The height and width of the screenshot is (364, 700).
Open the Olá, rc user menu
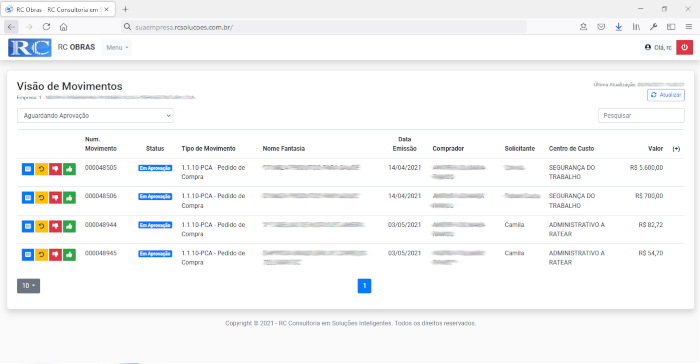[658, 47]
